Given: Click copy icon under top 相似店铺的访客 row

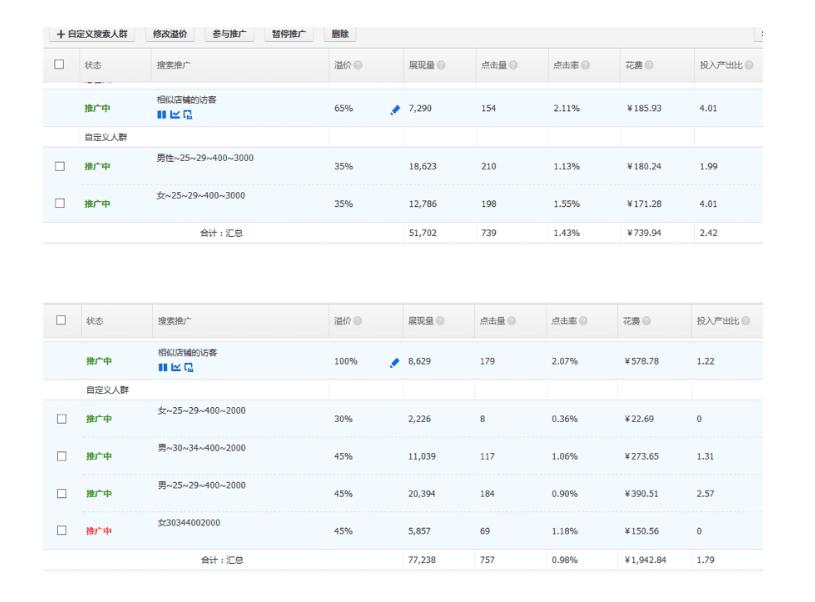Looking at the screenshot, I should click(x=188, y=115).
